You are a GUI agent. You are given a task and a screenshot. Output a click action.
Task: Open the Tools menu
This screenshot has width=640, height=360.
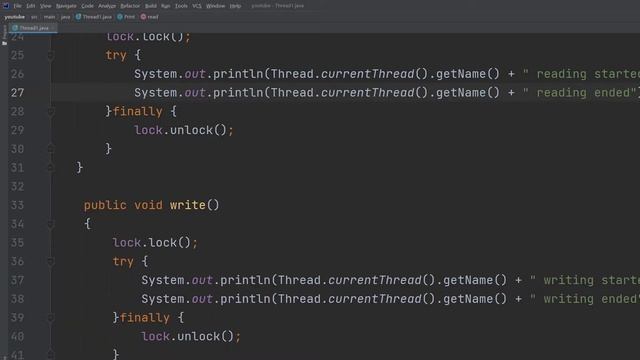pos(181,6)
